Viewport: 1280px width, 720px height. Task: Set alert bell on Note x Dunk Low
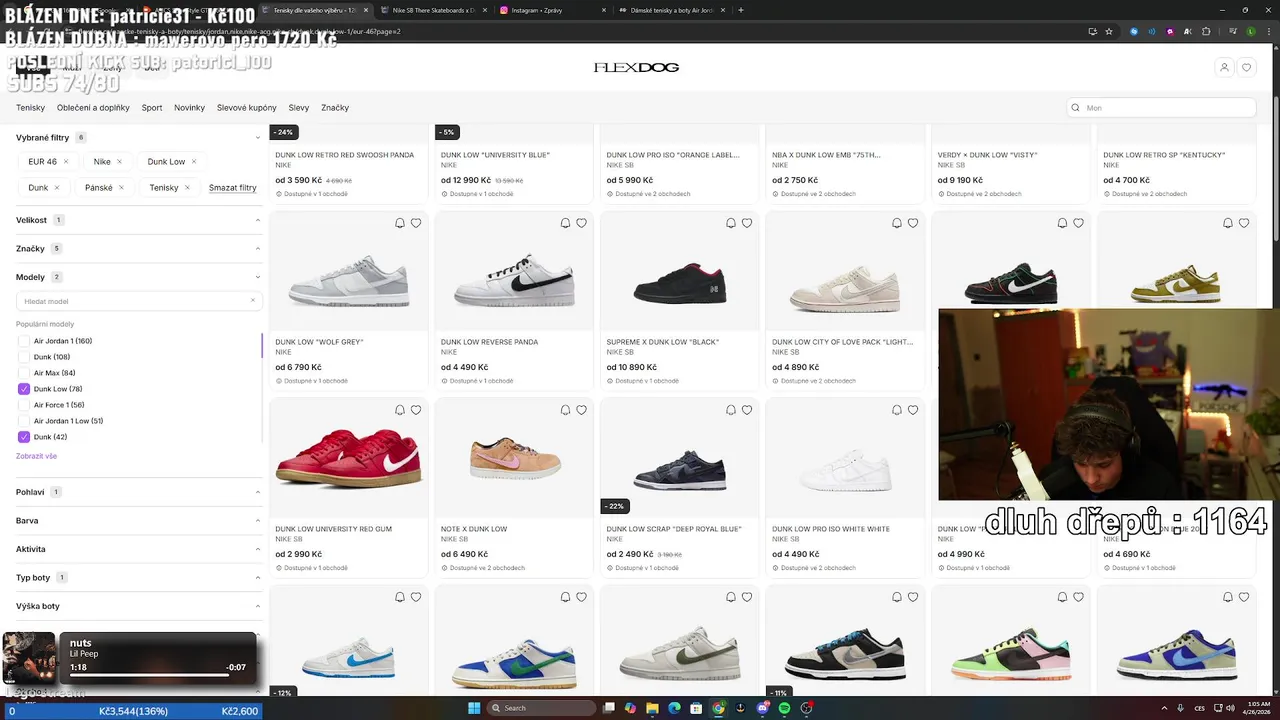click(x=565, y=410)
